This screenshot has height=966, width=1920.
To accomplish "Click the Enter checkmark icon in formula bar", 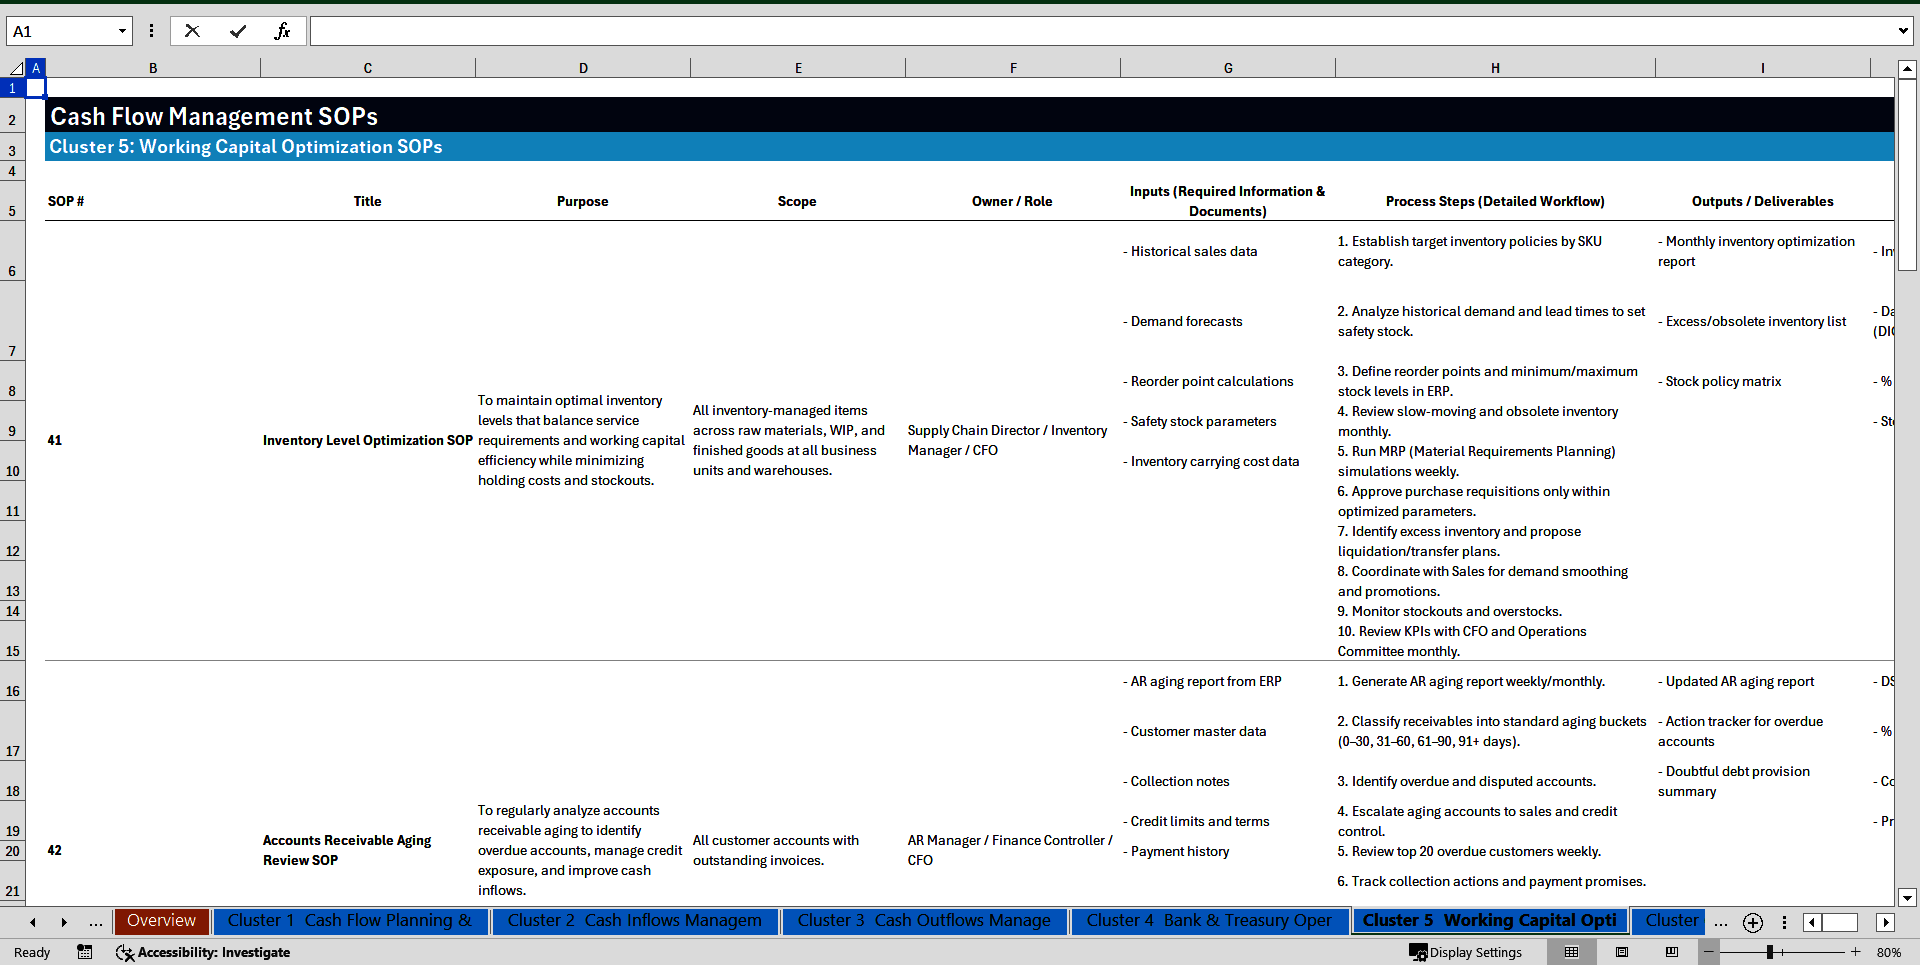I will (x=238, y=30).
